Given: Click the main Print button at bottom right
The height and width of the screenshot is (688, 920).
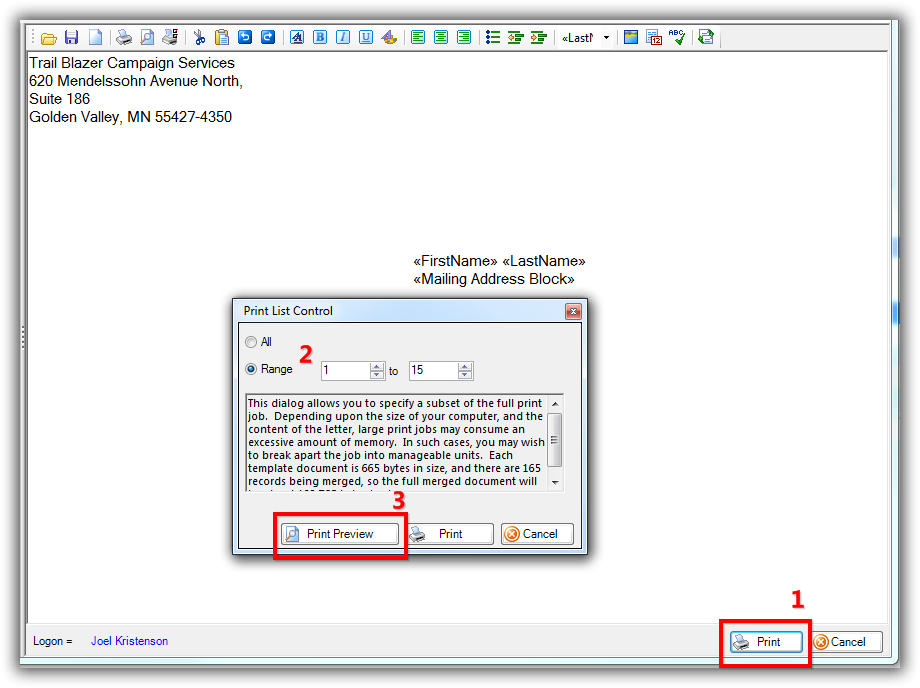Looking at the screenshot, I should [x=766, y=642].
